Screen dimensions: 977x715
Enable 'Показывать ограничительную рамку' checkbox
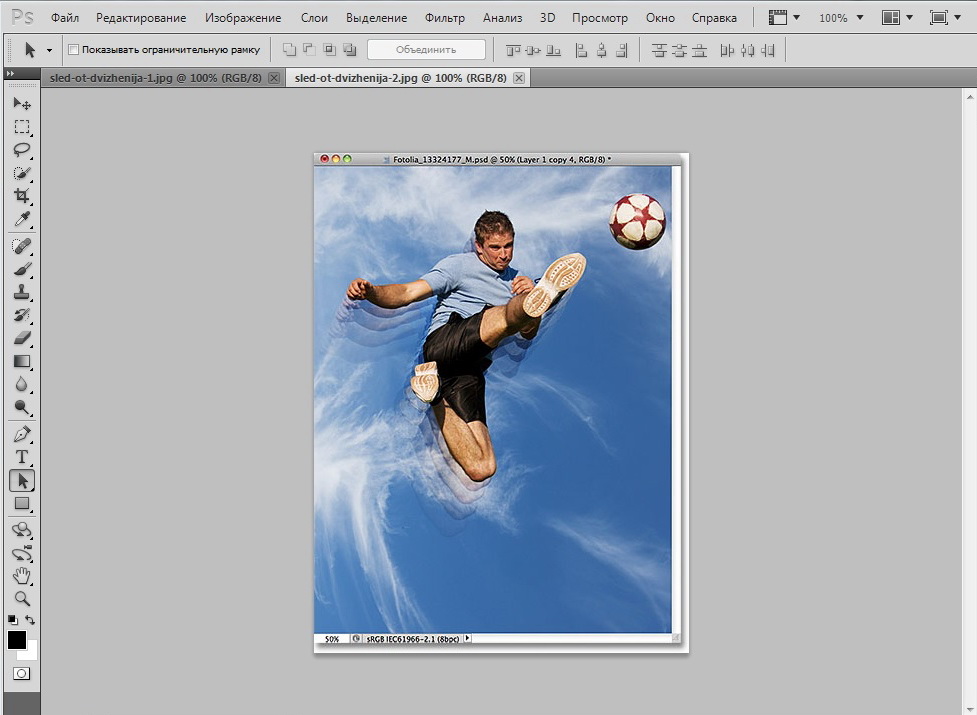click(x=74, y=50)
